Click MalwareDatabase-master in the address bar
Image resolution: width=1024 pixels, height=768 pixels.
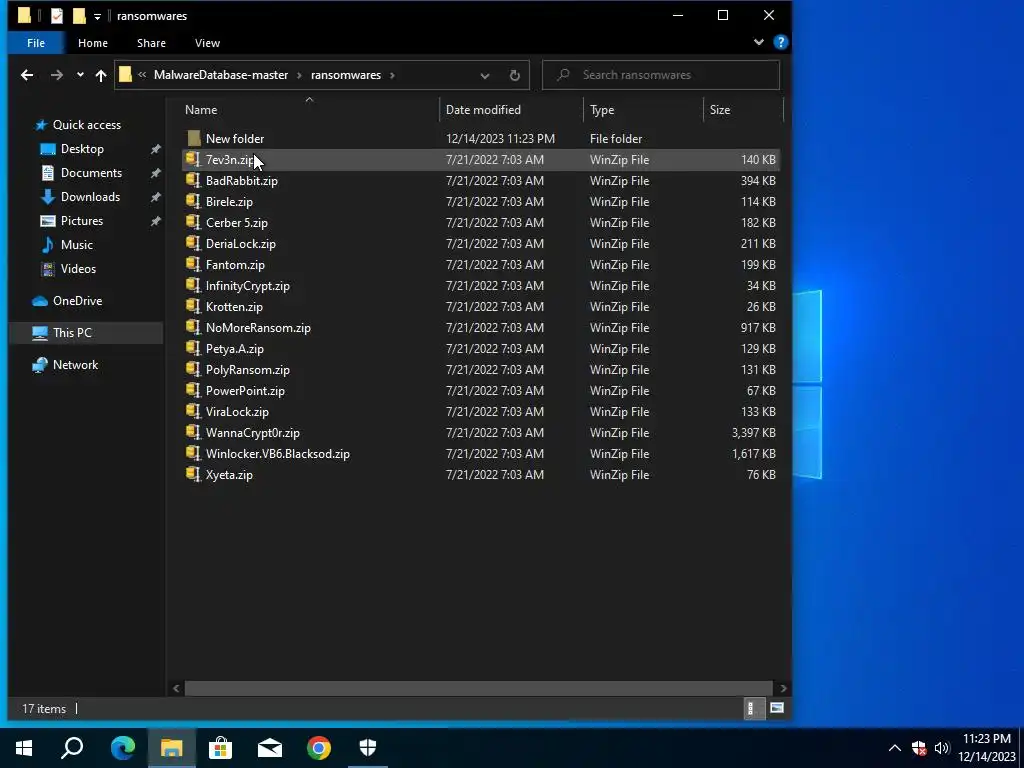coord(221,75)
